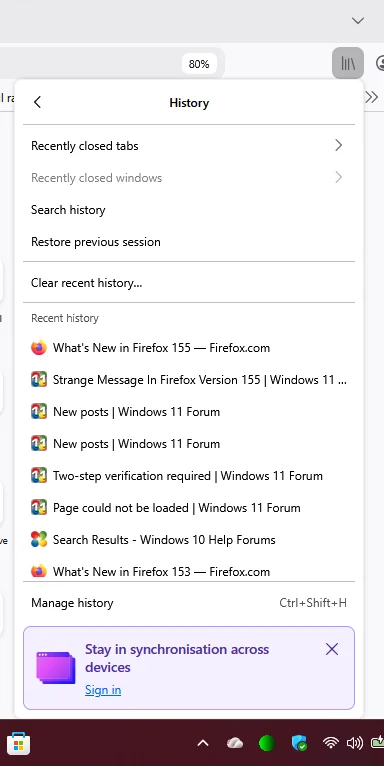Open What's New in Firefox 155 entry
Screen dimensions: 384x766
189,348
